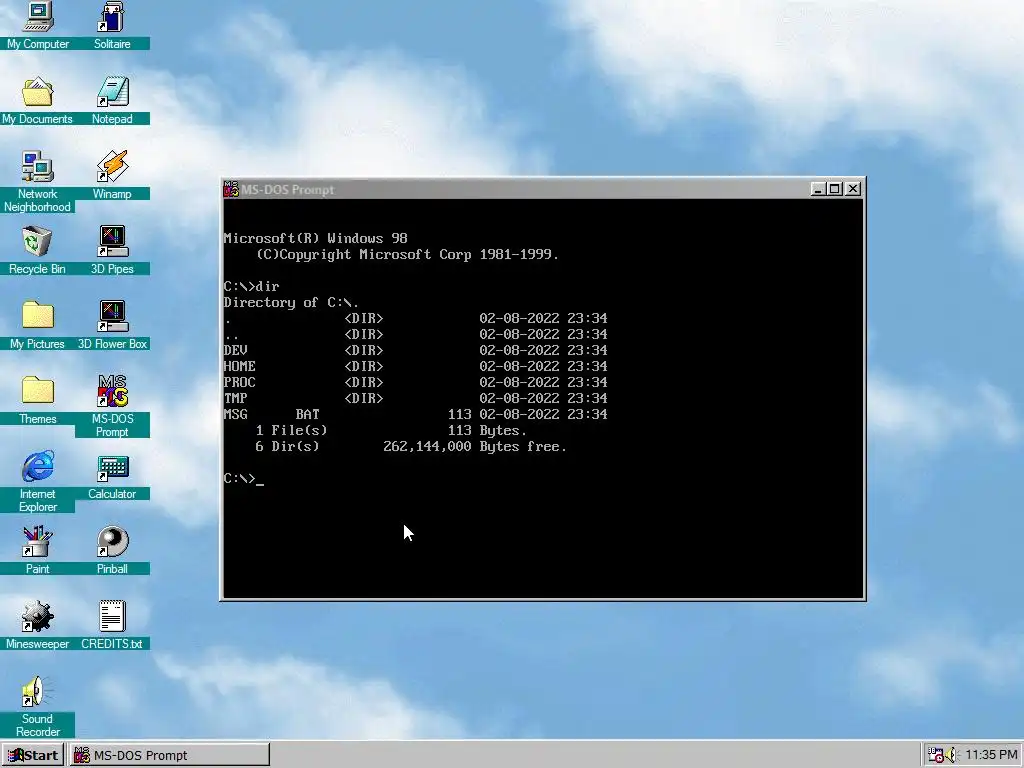1024x768 pixels.
Task: Launch the Winamp lightning bolt icon
Action: (112, 167)
